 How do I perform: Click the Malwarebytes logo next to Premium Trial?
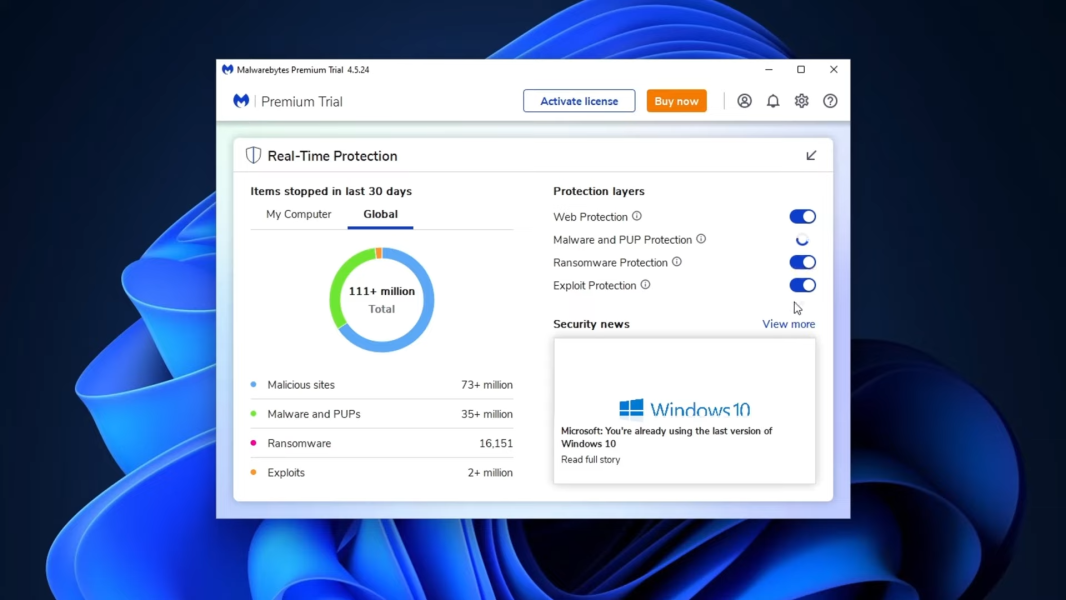point(241,101)
